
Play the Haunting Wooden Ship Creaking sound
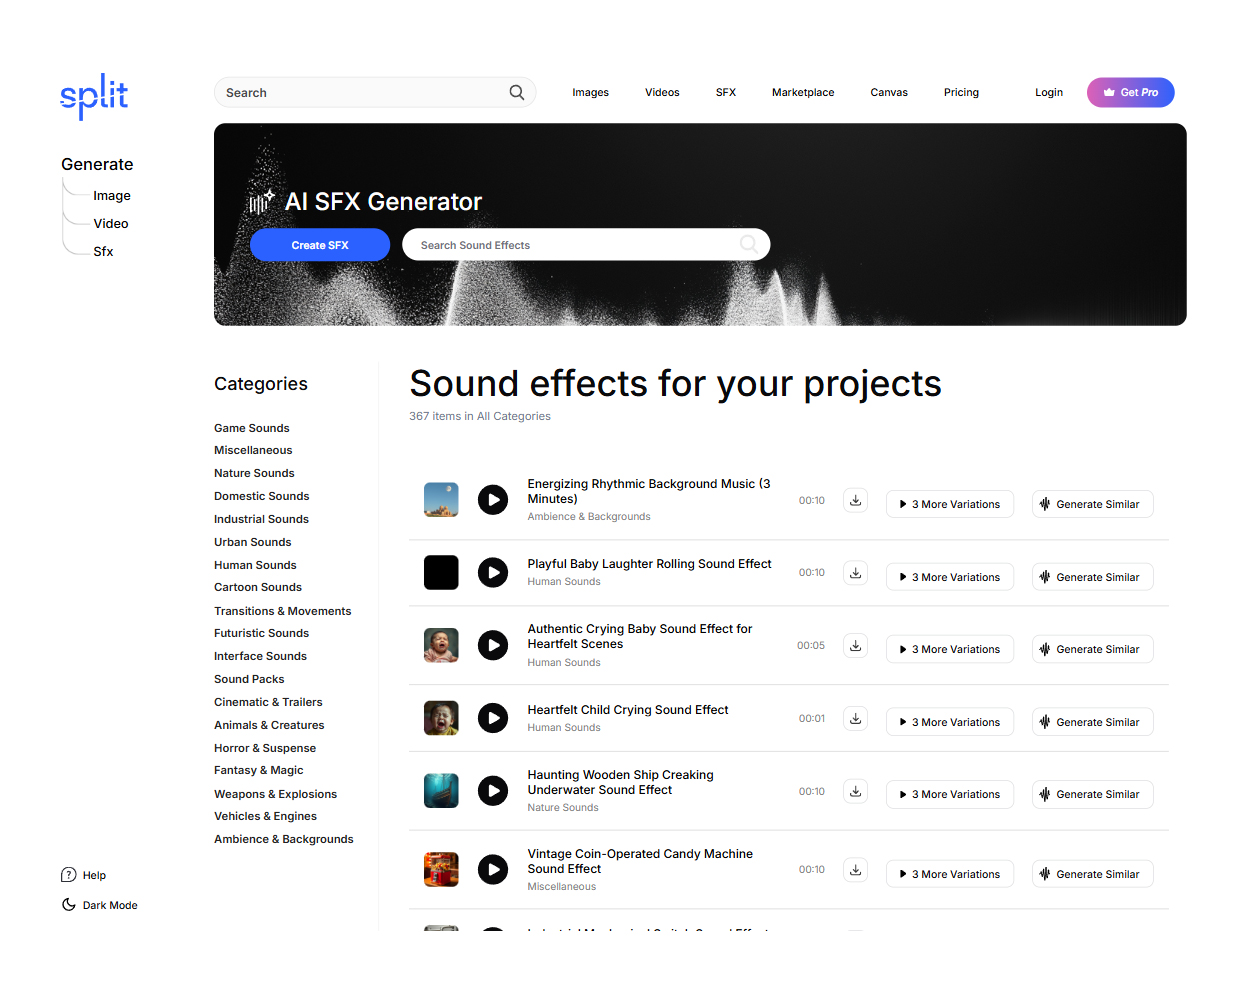[x=493, y=791]
